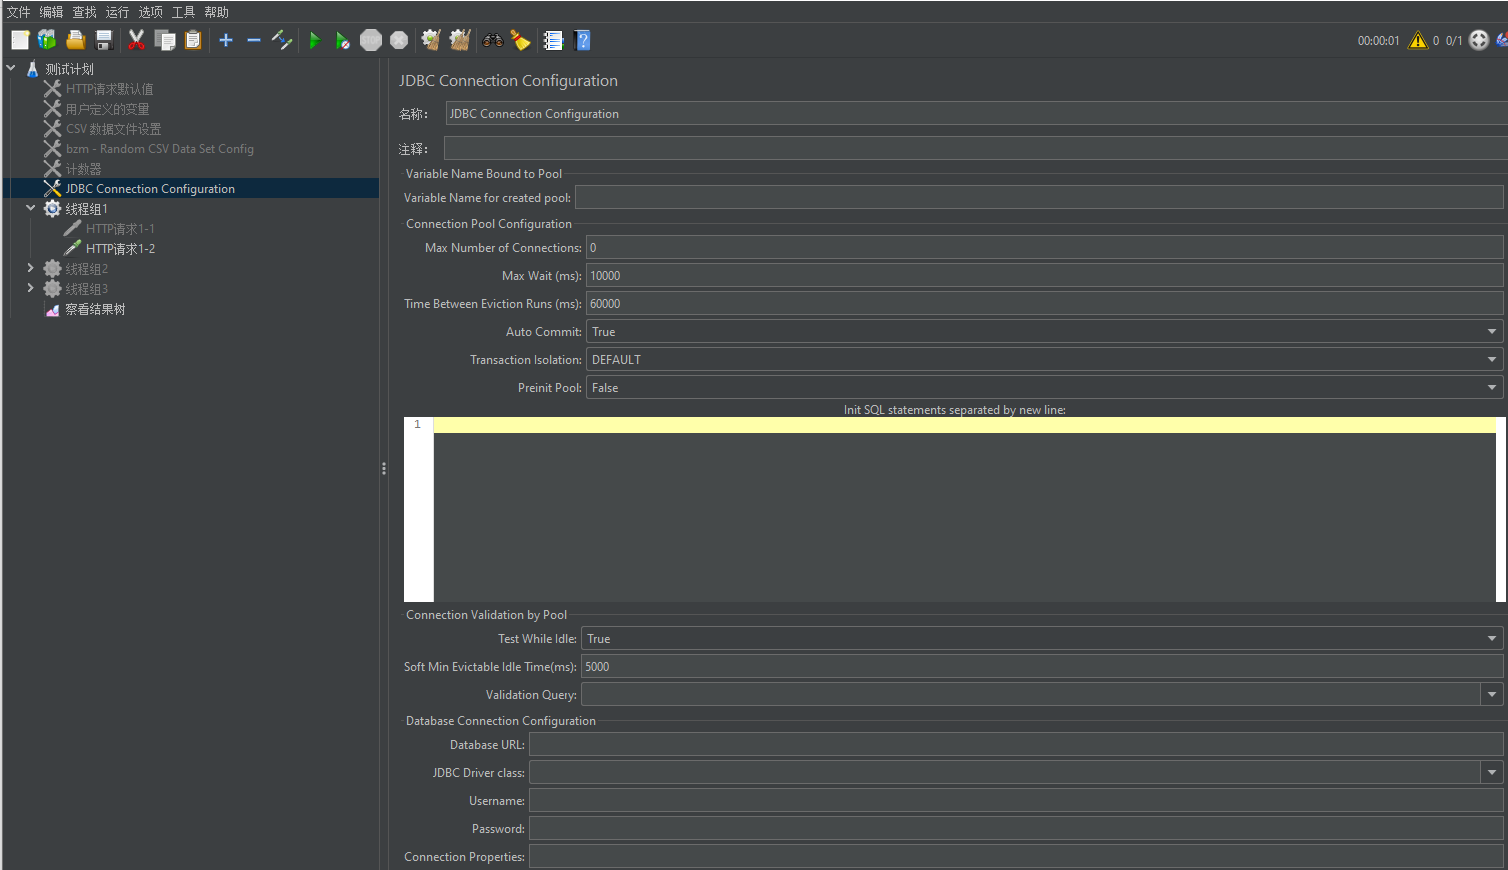Select bzm - Random CSV Data Set Config
Image resolution: width=1508 pixels, height=870 pixels.
(160, 149)
